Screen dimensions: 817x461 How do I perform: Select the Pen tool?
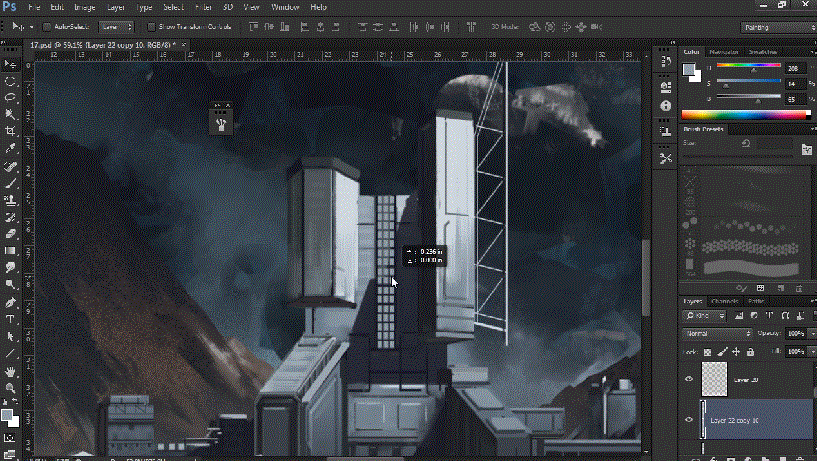pos(10,302)
